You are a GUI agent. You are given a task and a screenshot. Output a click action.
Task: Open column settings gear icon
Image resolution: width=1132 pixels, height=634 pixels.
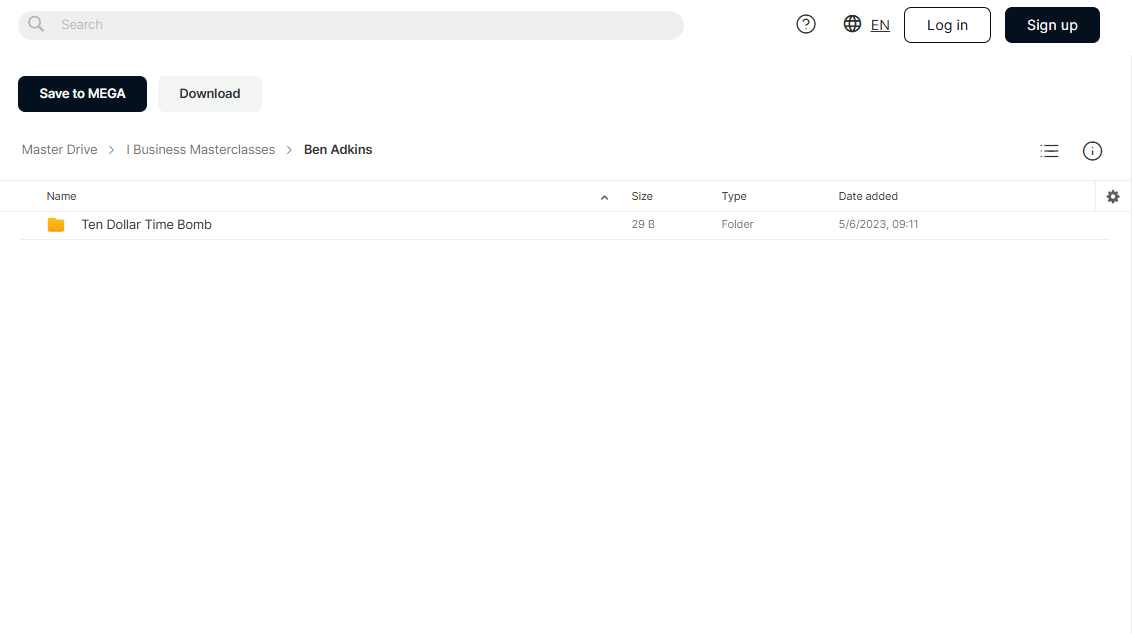pos(1113,196)
